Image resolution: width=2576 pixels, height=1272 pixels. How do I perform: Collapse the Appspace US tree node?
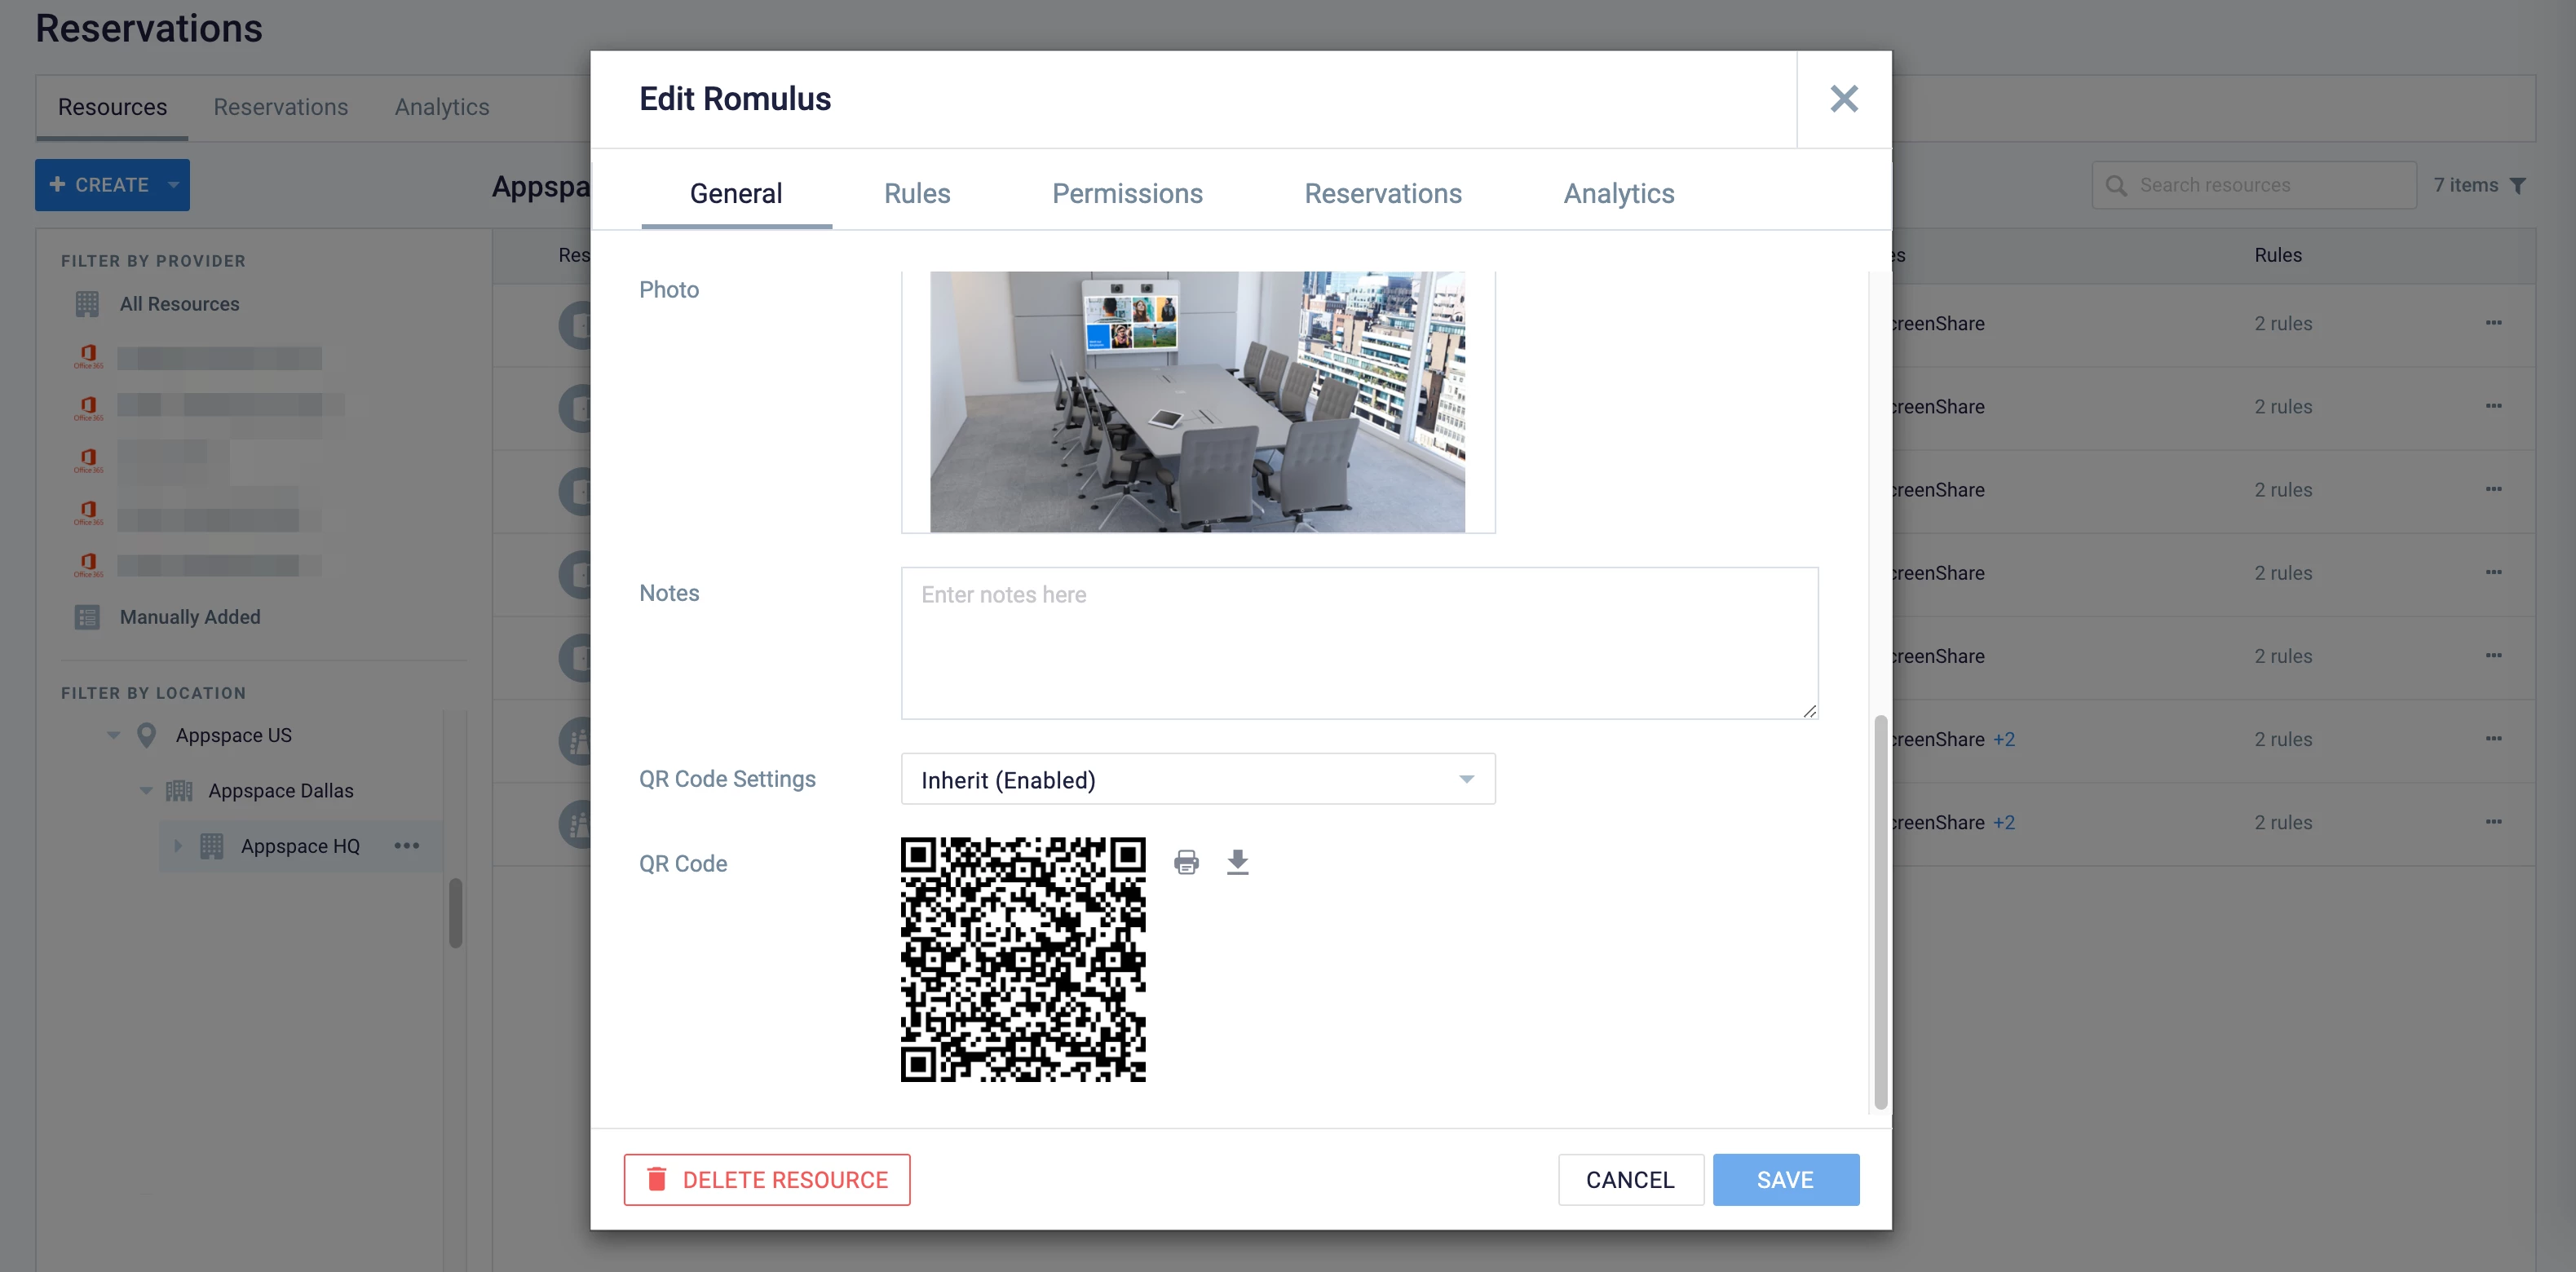click(x=113, y=735)
